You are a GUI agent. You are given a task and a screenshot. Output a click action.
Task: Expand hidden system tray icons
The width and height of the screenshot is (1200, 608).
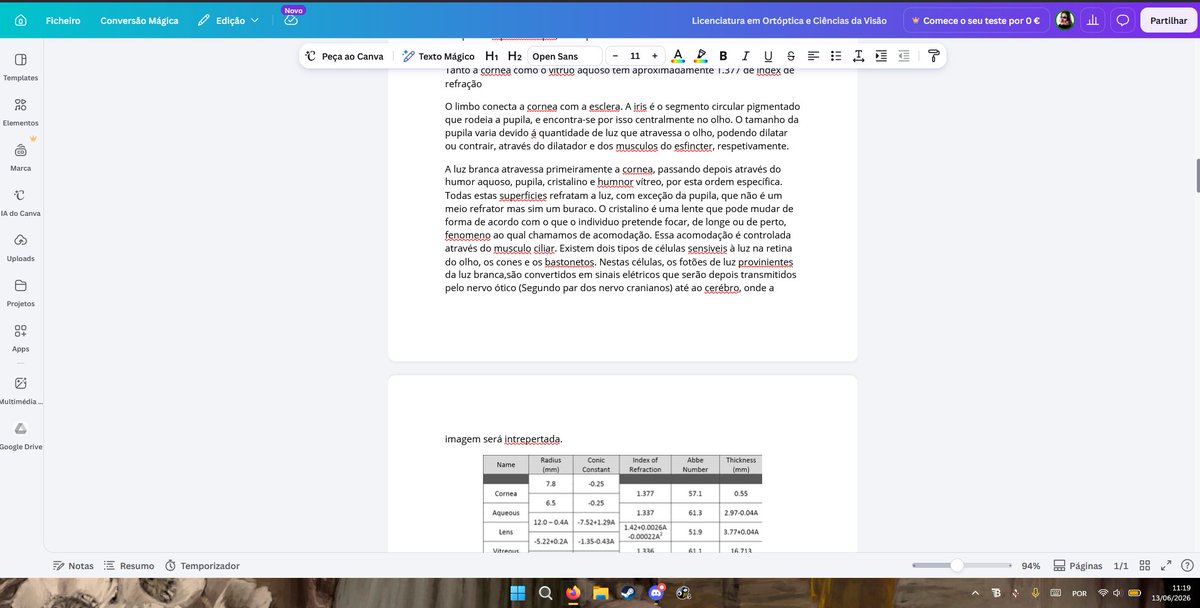pos(976,593)
